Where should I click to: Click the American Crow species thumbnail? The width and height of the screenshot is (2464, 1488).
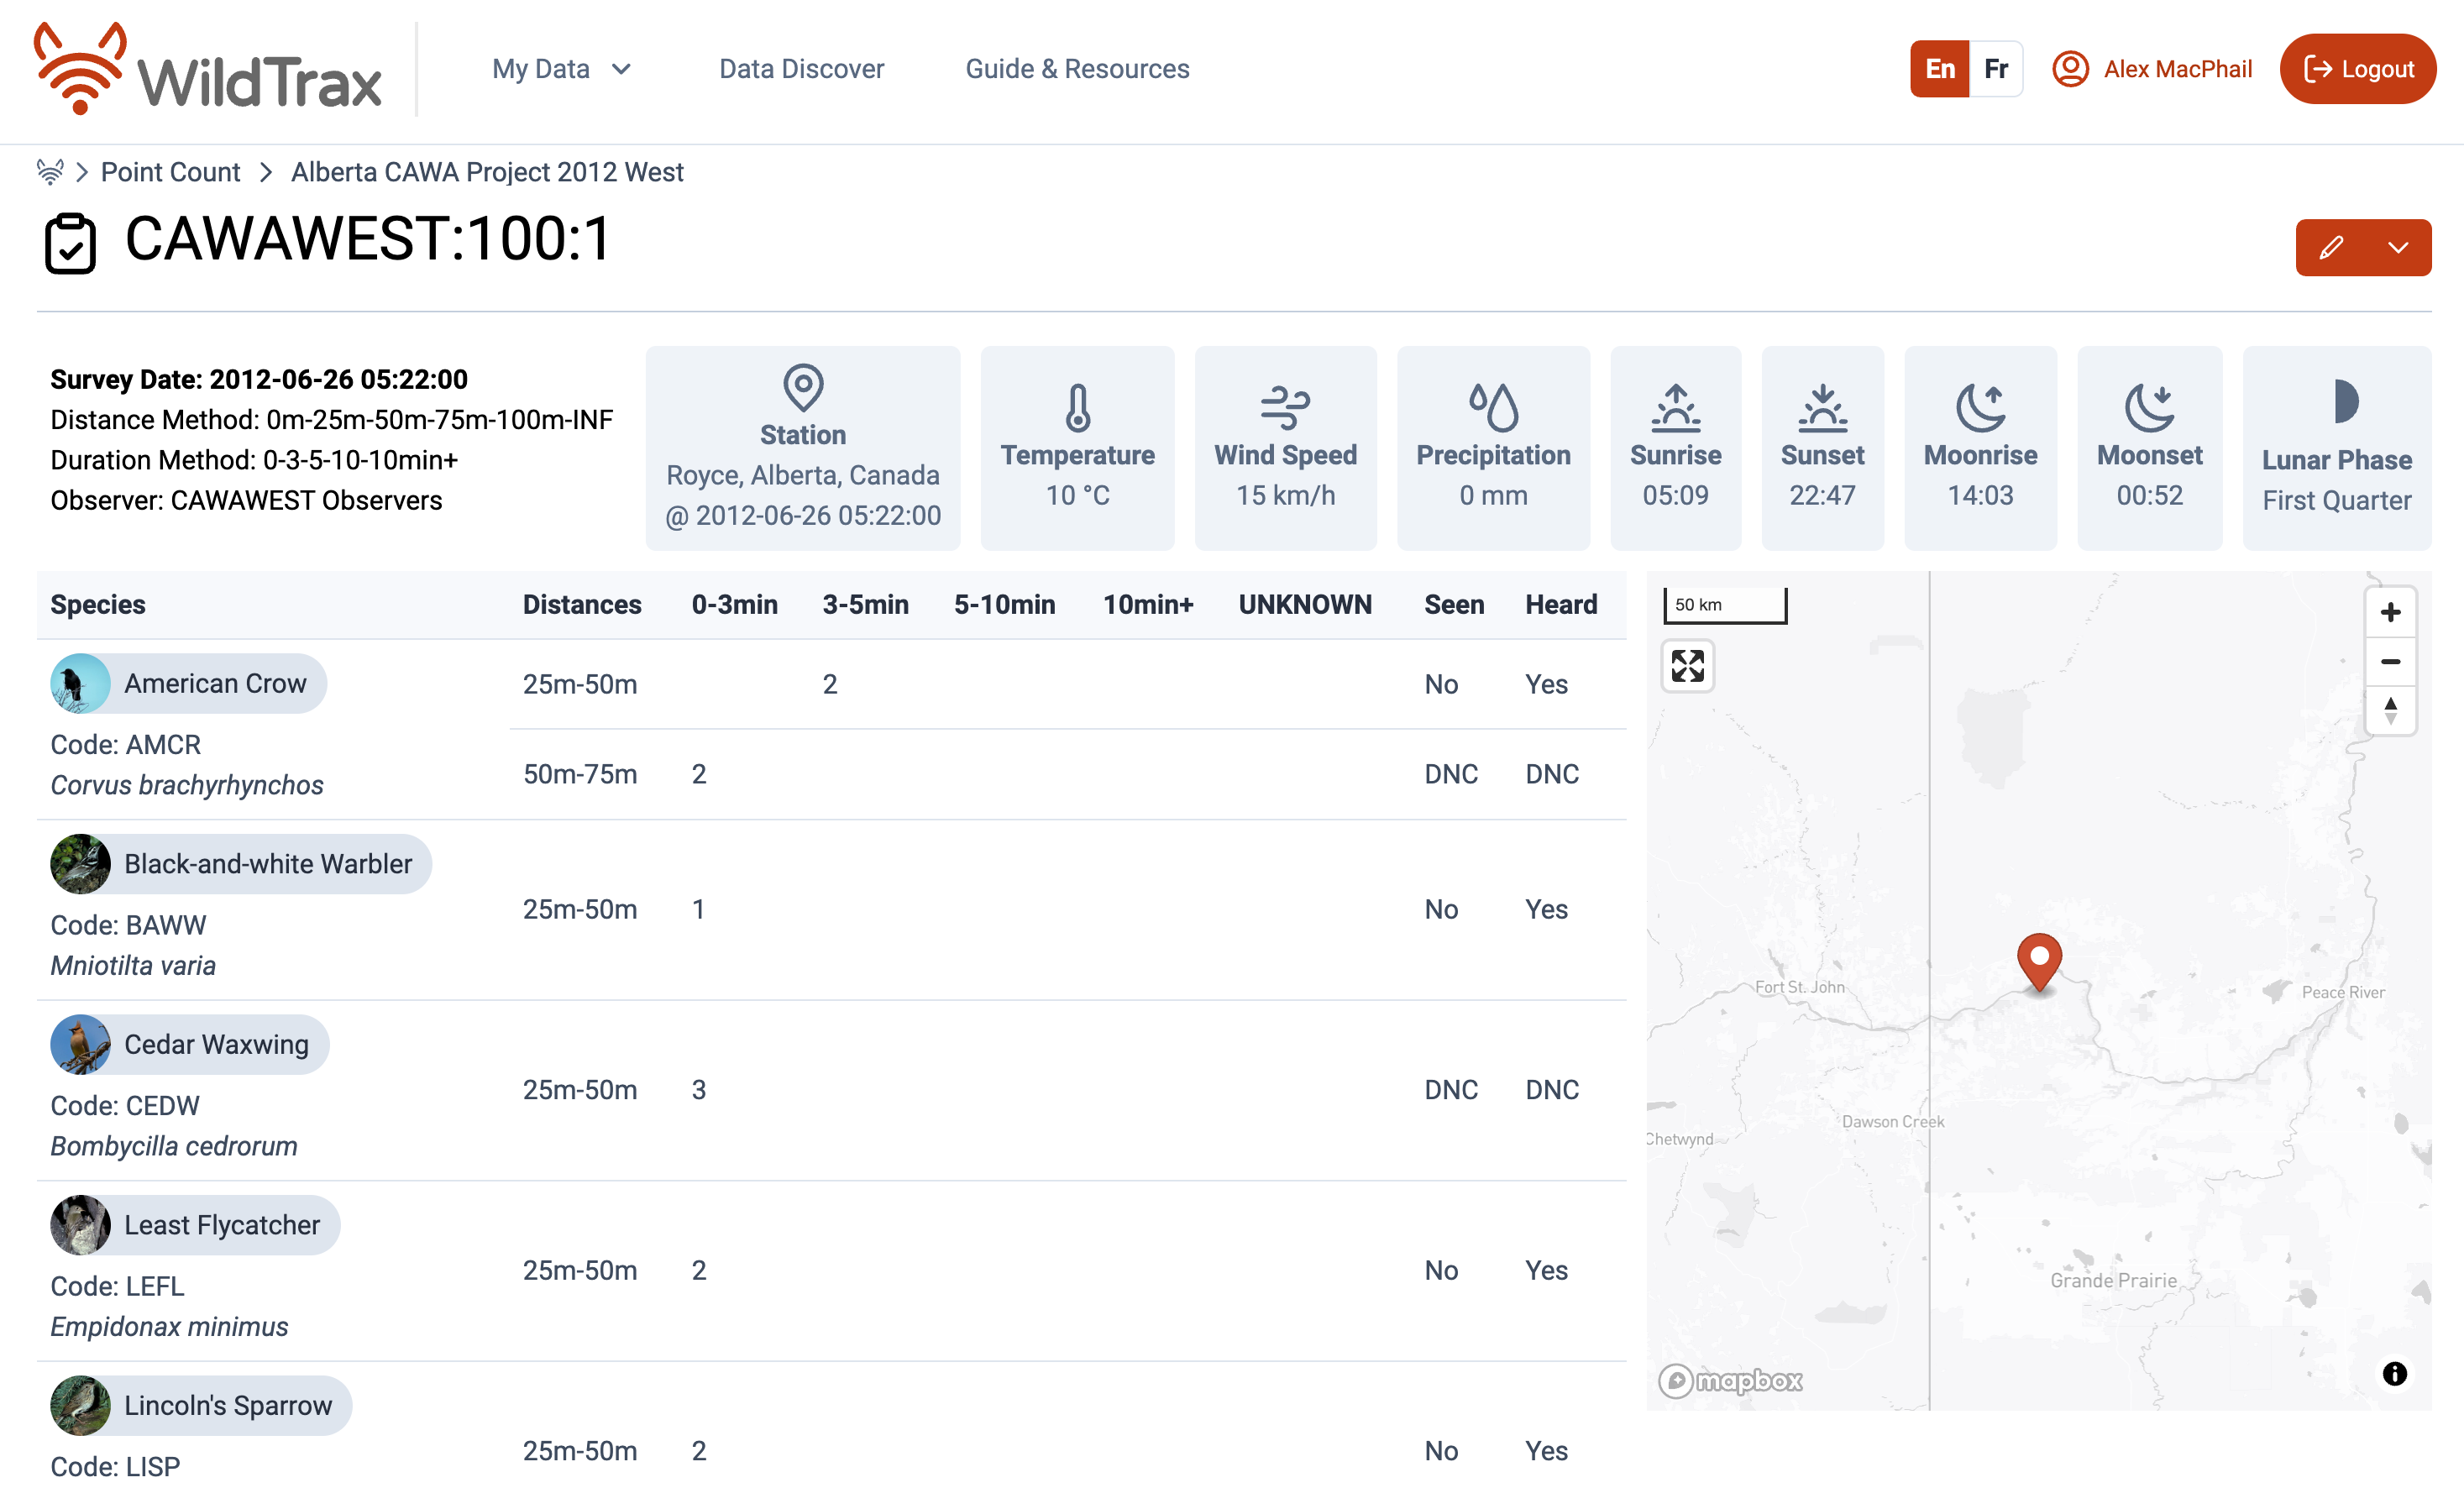(x=80, y=683)
